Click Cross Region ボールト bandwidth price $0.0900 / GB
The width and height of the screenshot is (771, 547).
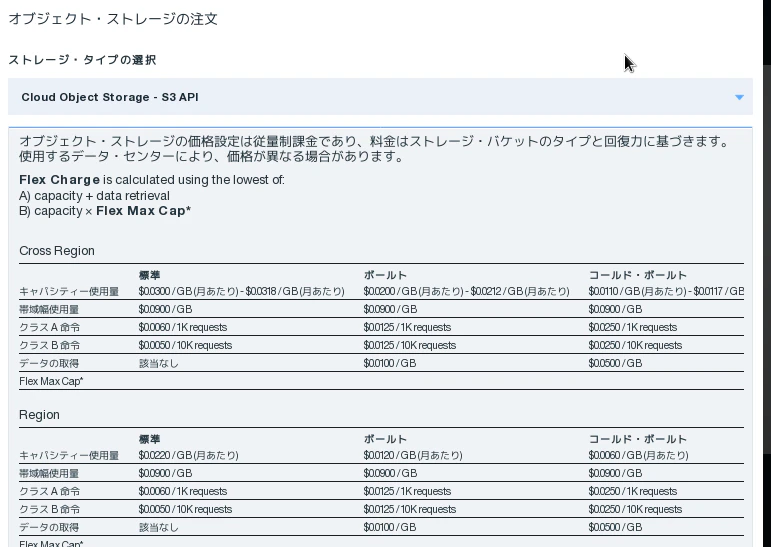390,309
